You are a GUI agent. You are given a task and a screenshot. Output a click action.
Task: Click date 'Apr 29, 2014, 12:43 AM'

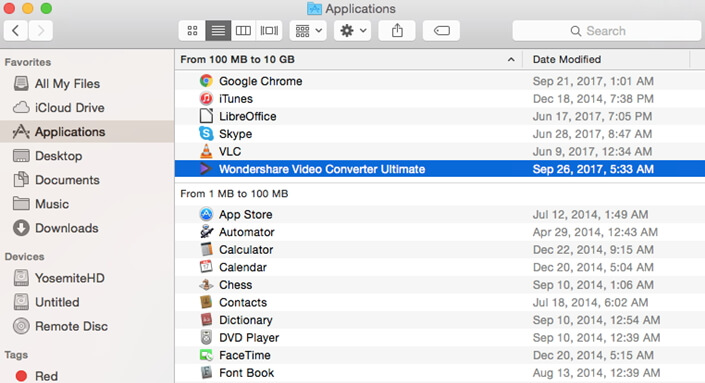pos(595,232)
